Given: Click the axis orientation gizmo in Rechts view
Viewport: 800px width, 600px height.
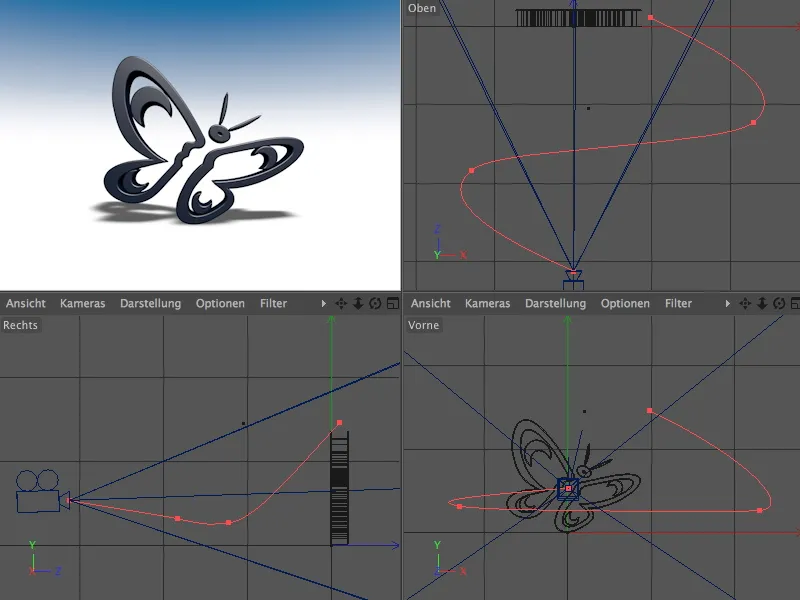Looking at the screenshot, I should coord(45,559).
